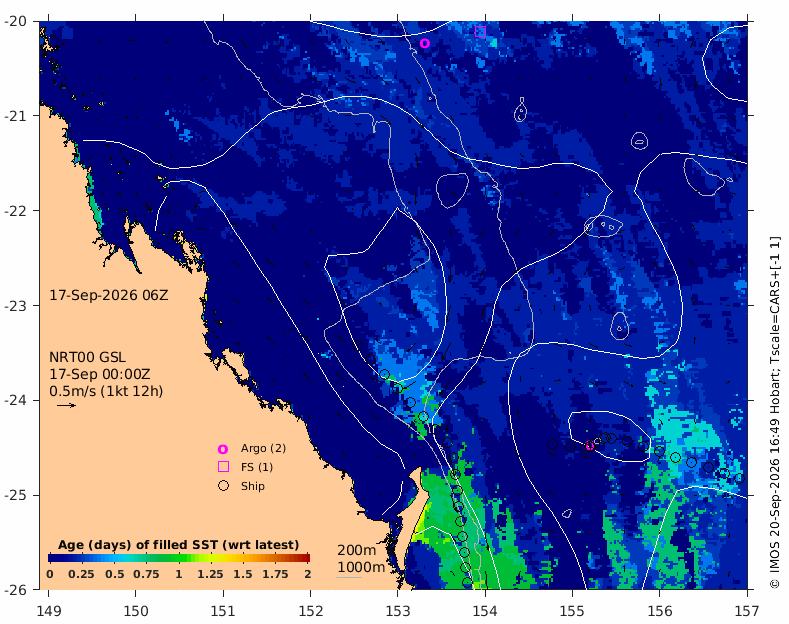Click the 155 longitude axis tick label
Image resolution: width=789 pixels, height=624 pixels.
tap(572, 611)
